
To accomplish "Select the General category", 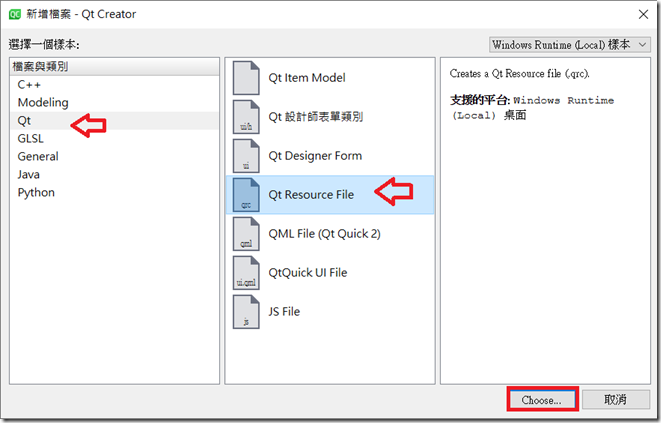I will coord(114,156).
